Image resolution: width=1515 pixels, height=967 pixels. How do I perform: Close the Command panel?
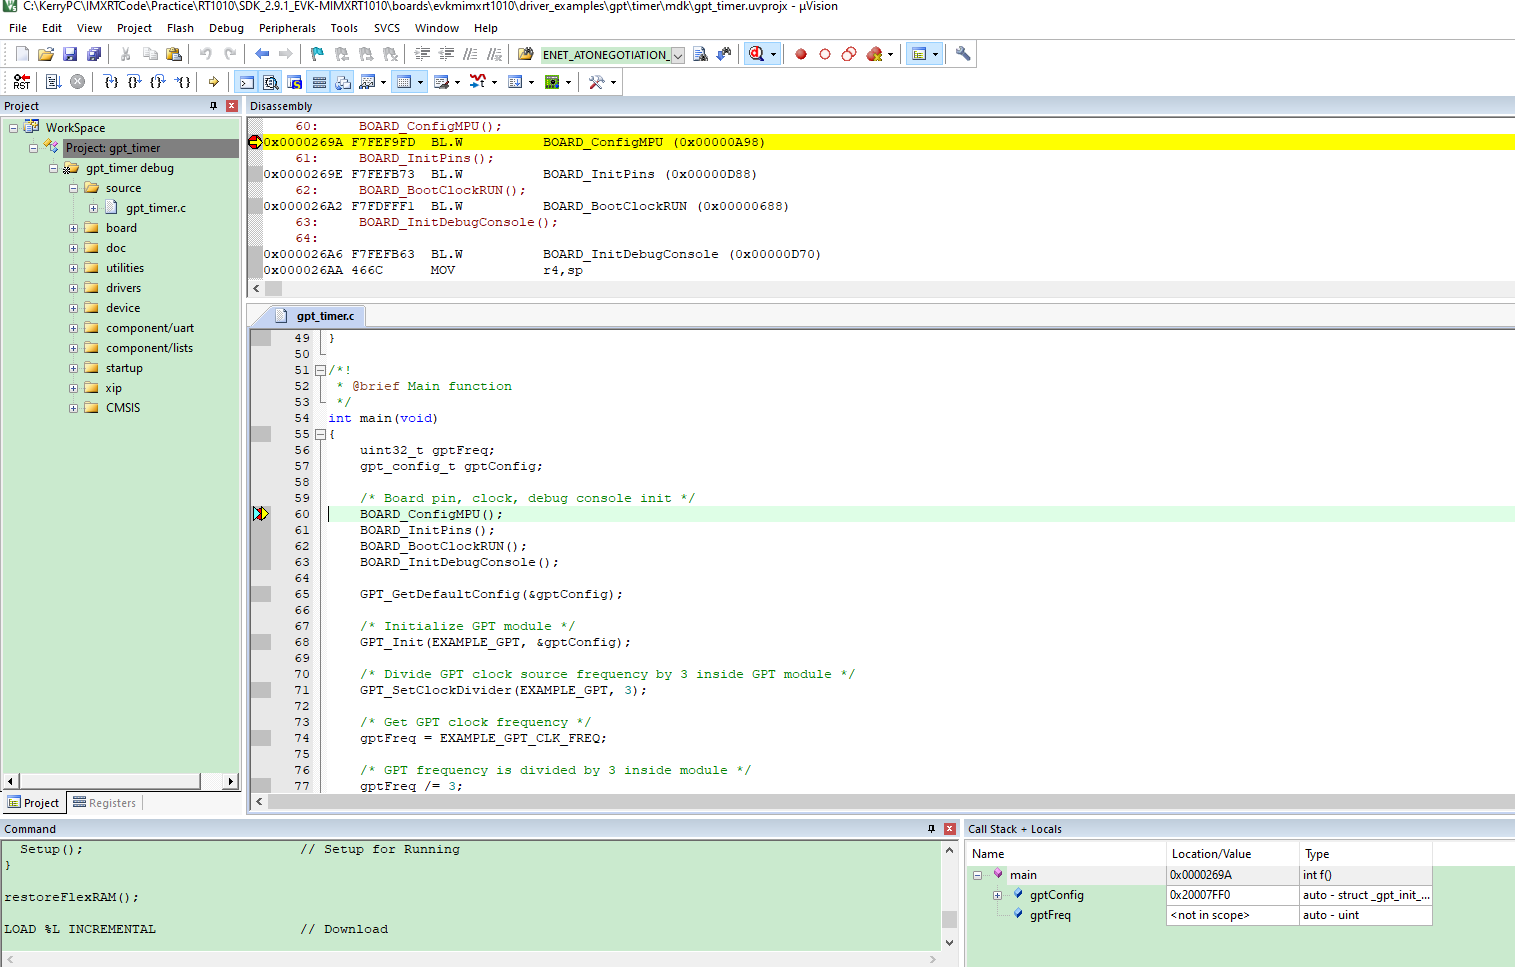point(950,829)
